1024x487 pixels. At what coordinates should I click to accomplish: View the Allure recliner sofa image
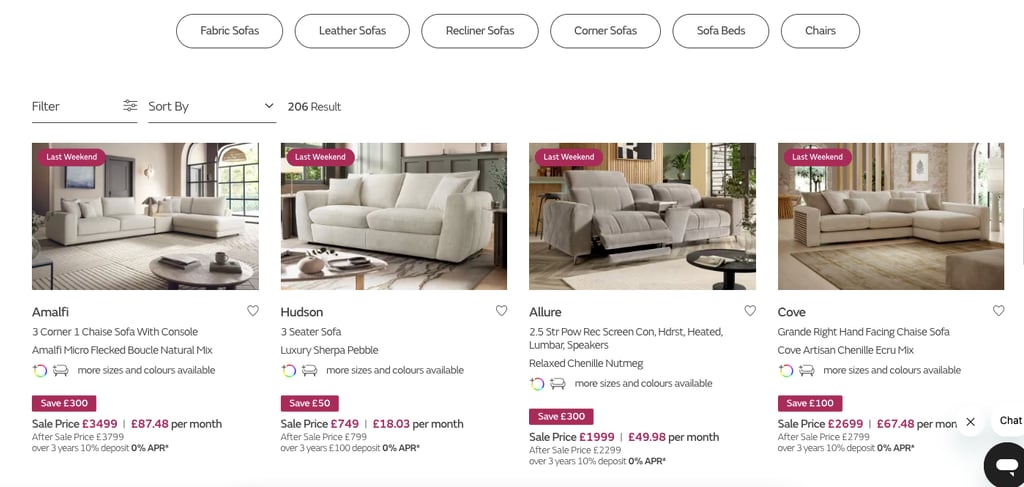click(642, 216)
